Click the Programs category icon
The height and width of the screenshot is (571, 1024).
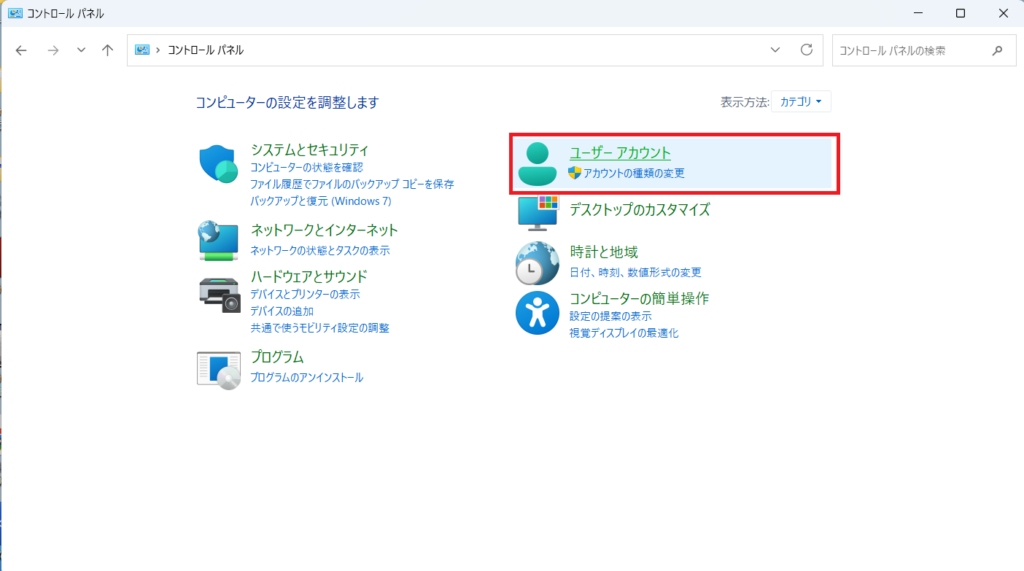[218, 368]
